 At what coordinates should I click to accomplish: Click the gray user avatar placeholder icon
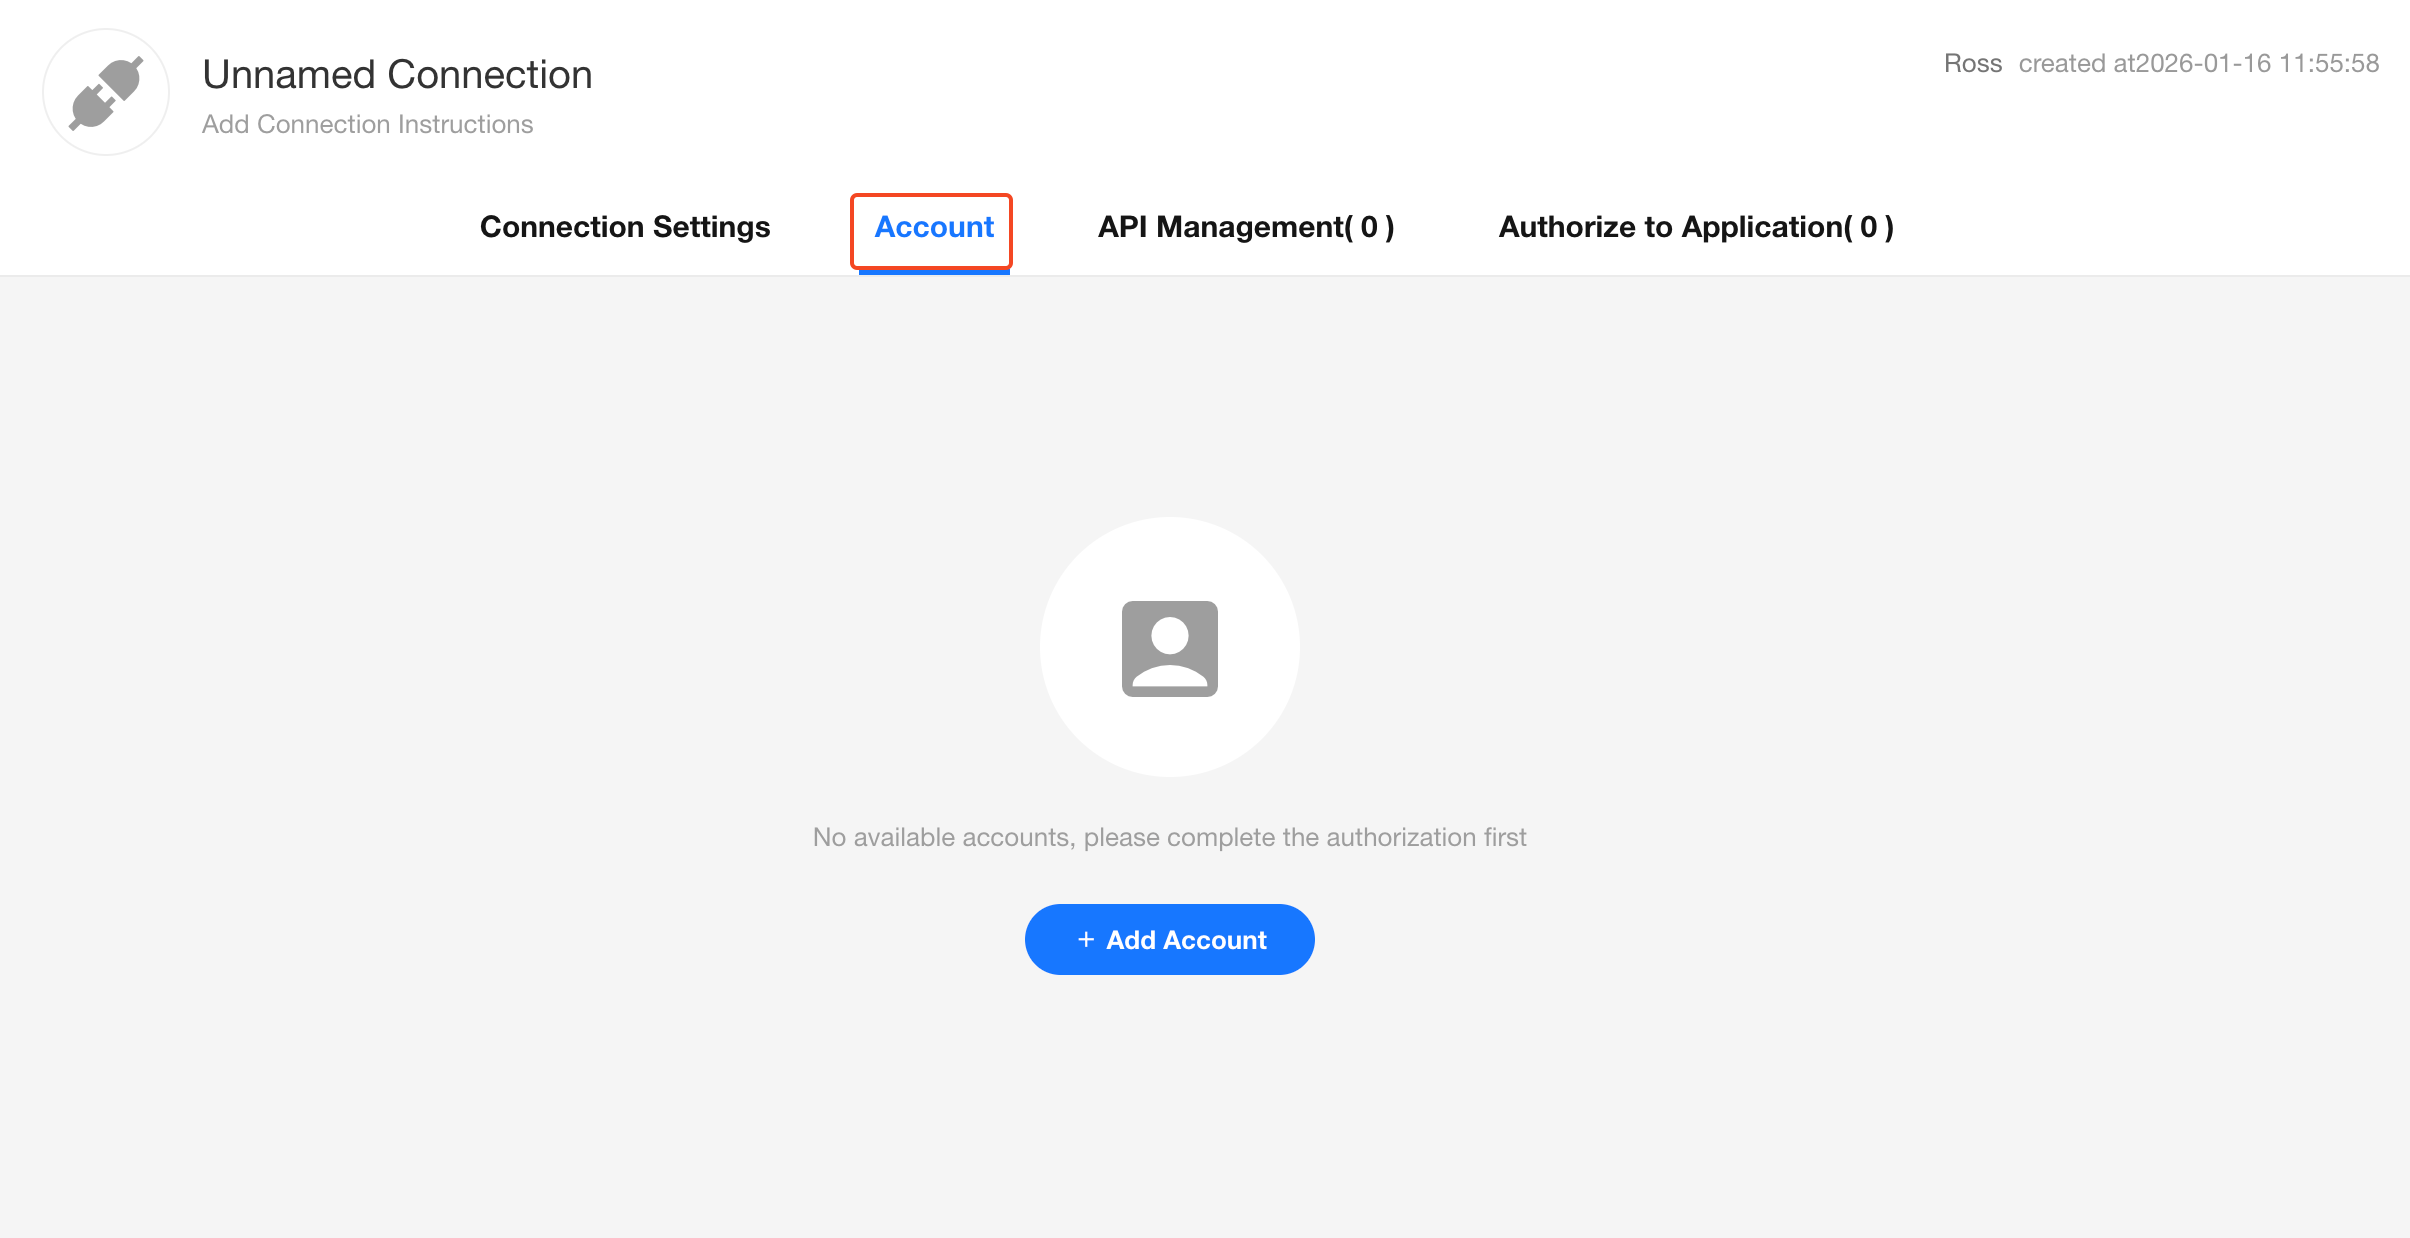[x=1169, y=648]
